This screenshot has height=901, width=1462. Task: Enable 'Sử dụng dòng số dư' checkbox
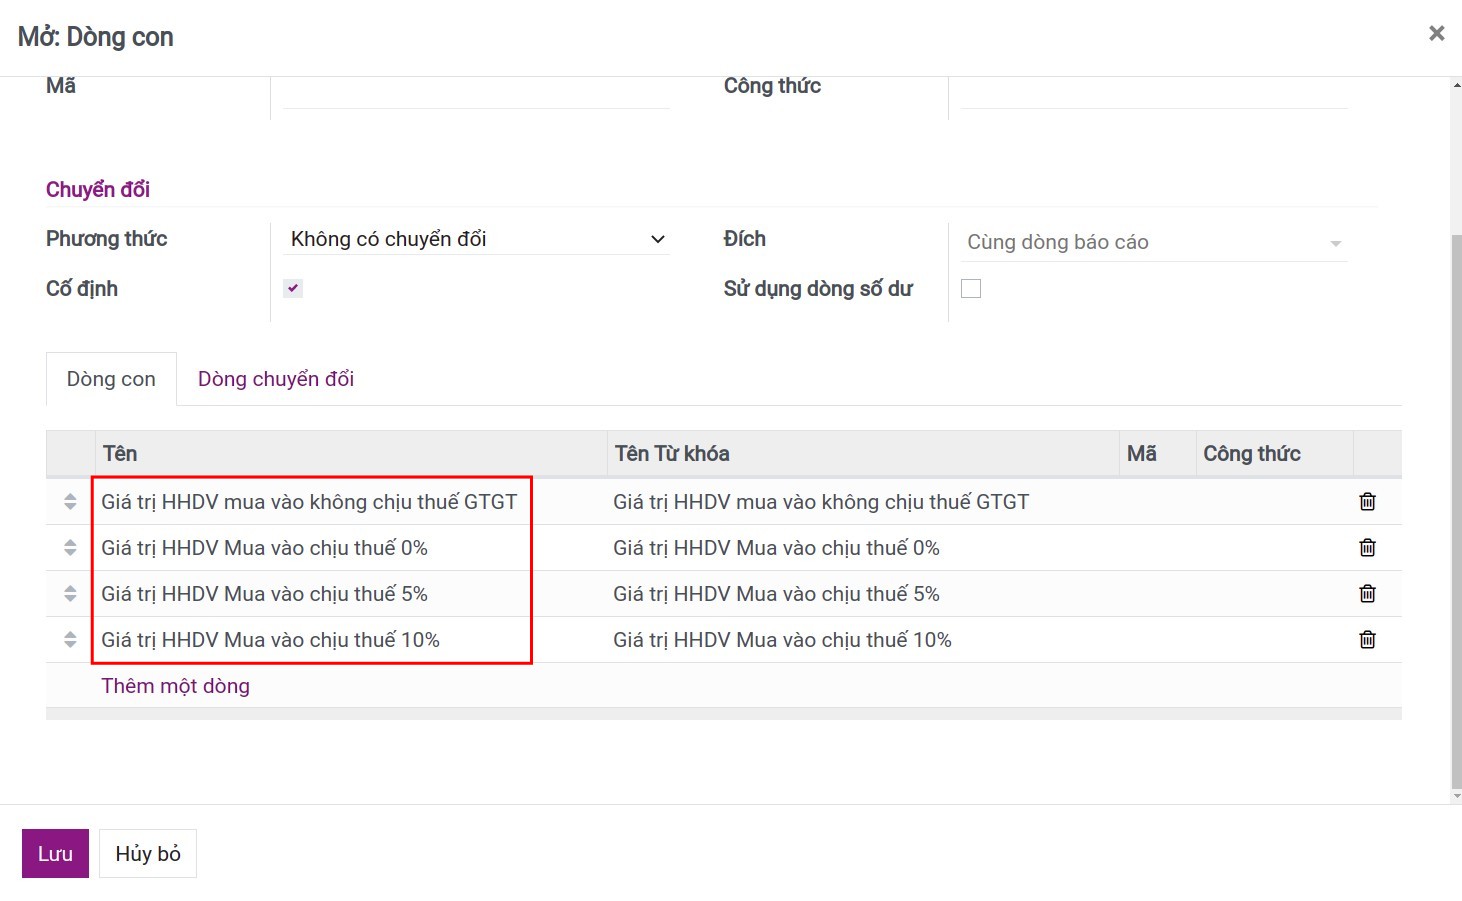[971, 289]
